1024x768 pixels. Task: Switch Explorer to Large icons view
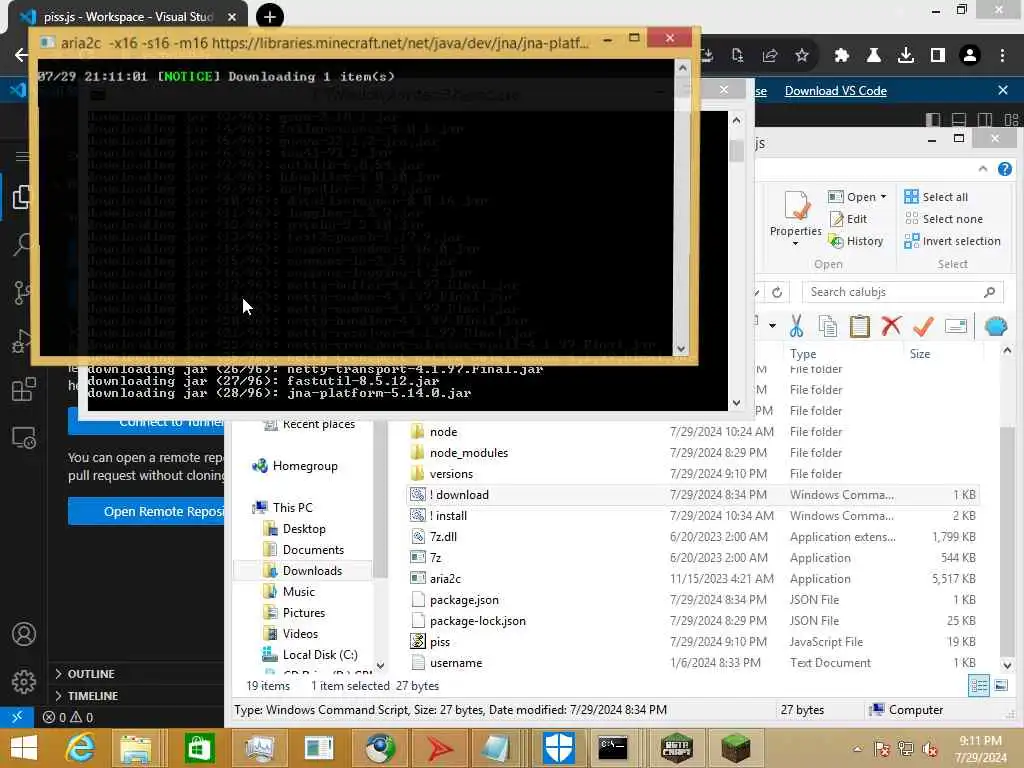coord(1000,686)
